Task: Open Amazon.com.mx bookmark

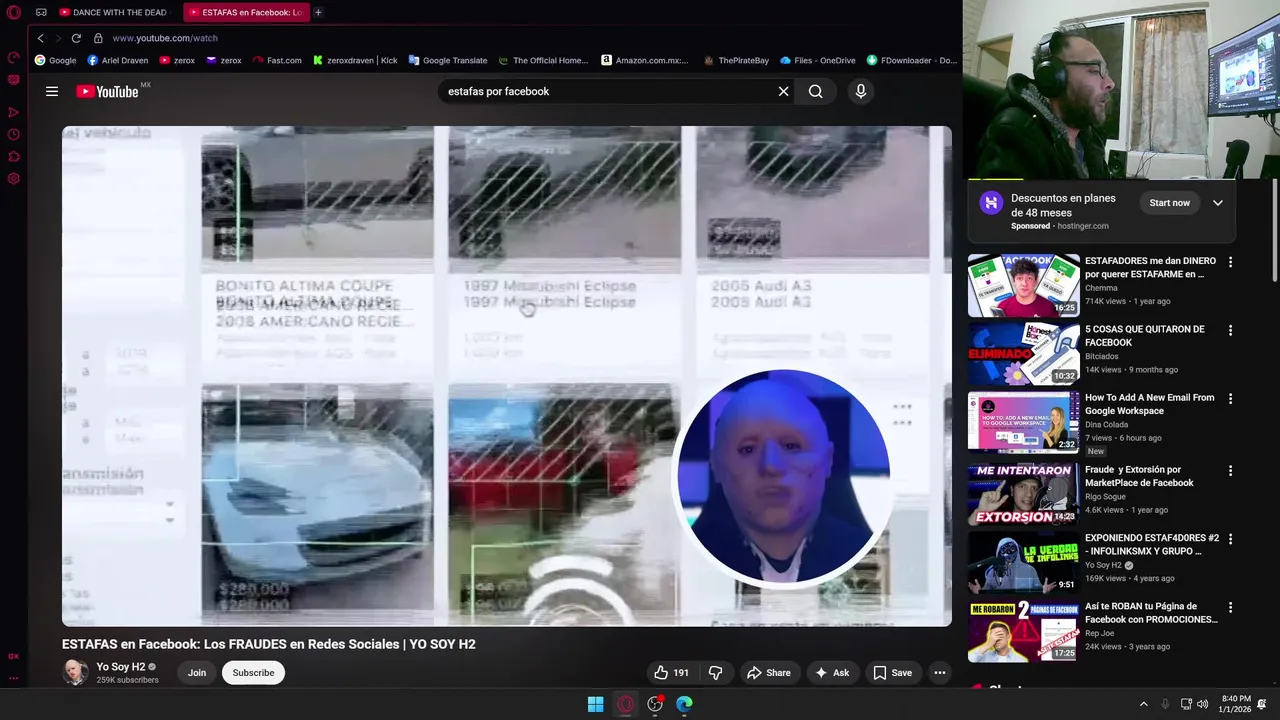Action: [x=645, y=60]
